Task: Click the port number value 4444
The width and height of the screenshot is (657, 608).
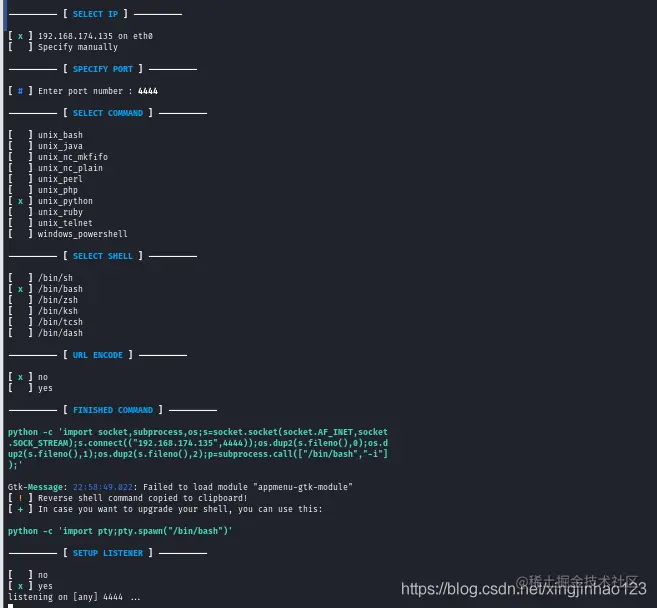Action: click(148, 91)
